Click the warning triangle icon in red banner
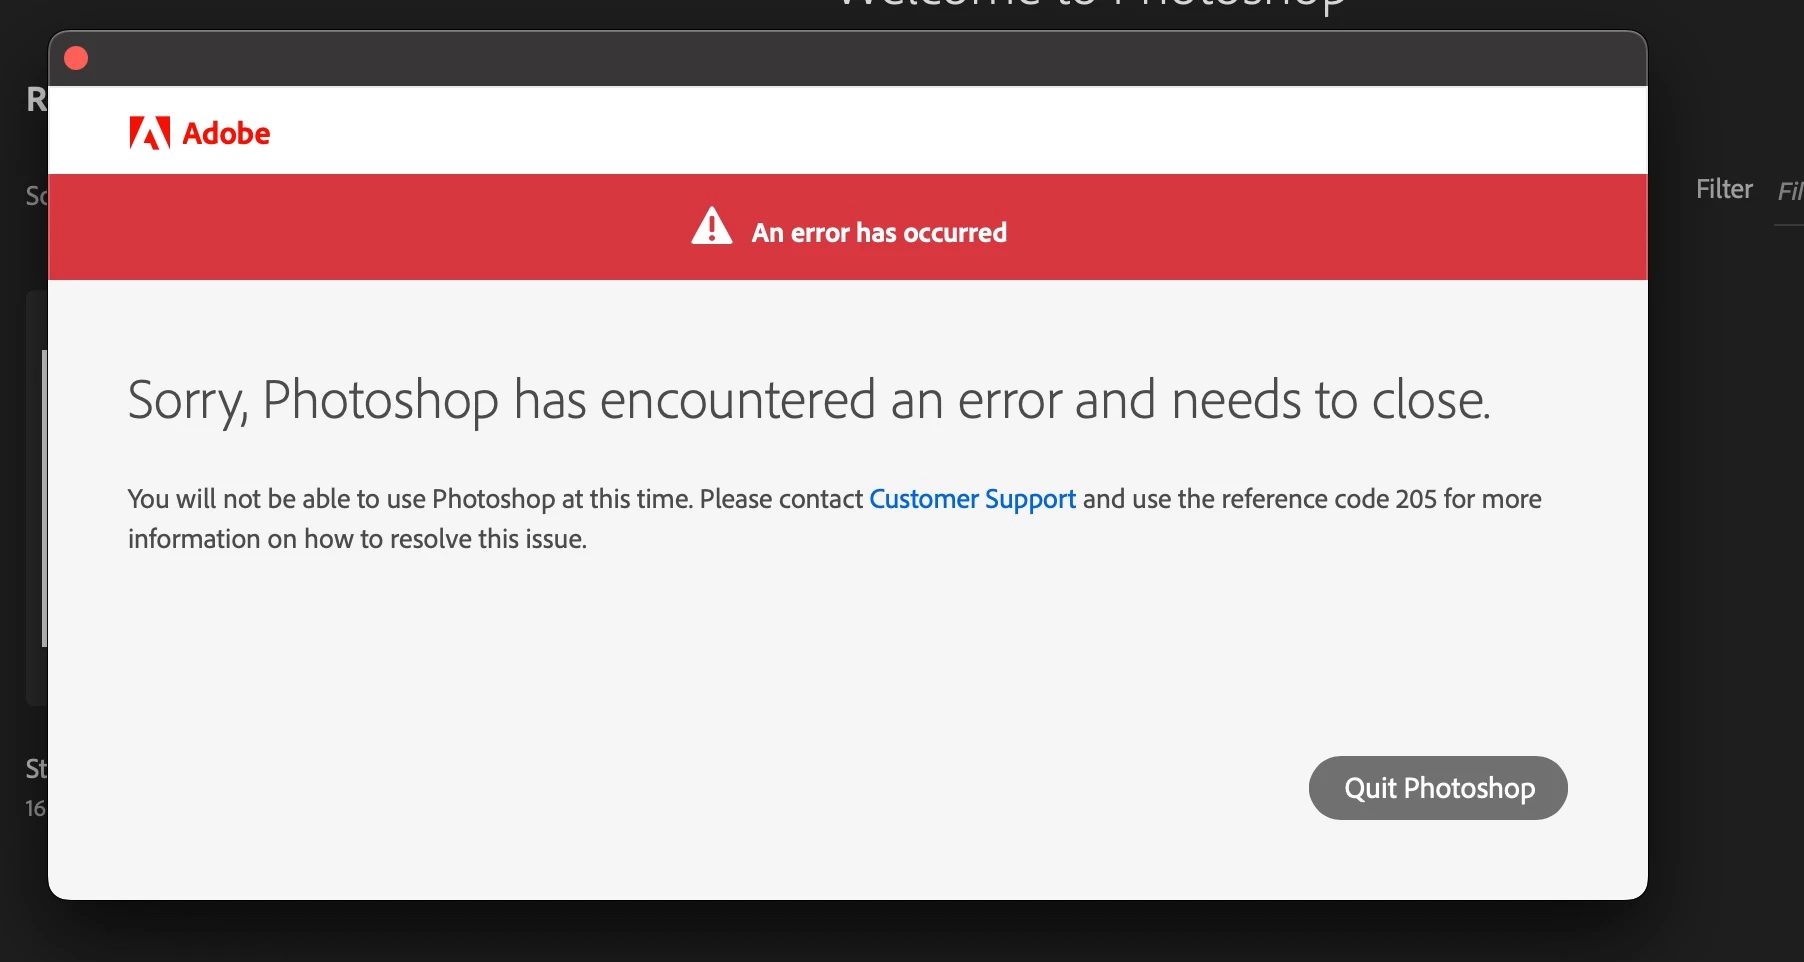Viewport: 1804px width, 962px height. (x=712, y=227)
